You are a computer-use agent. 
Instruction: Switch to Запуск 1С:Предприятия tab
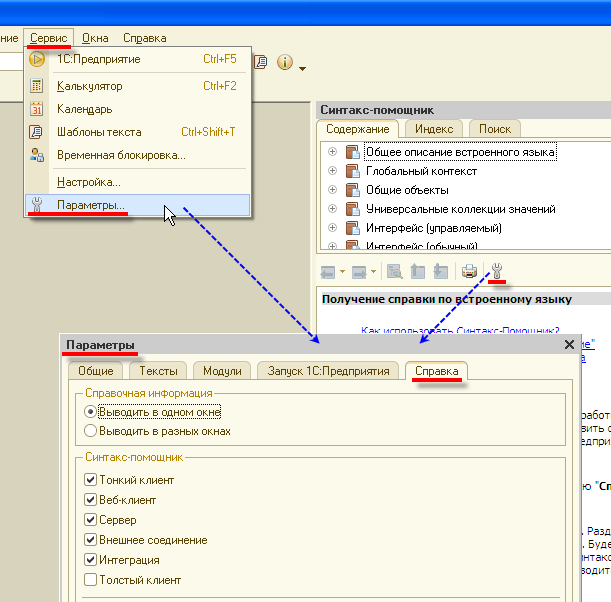[328, 371]
